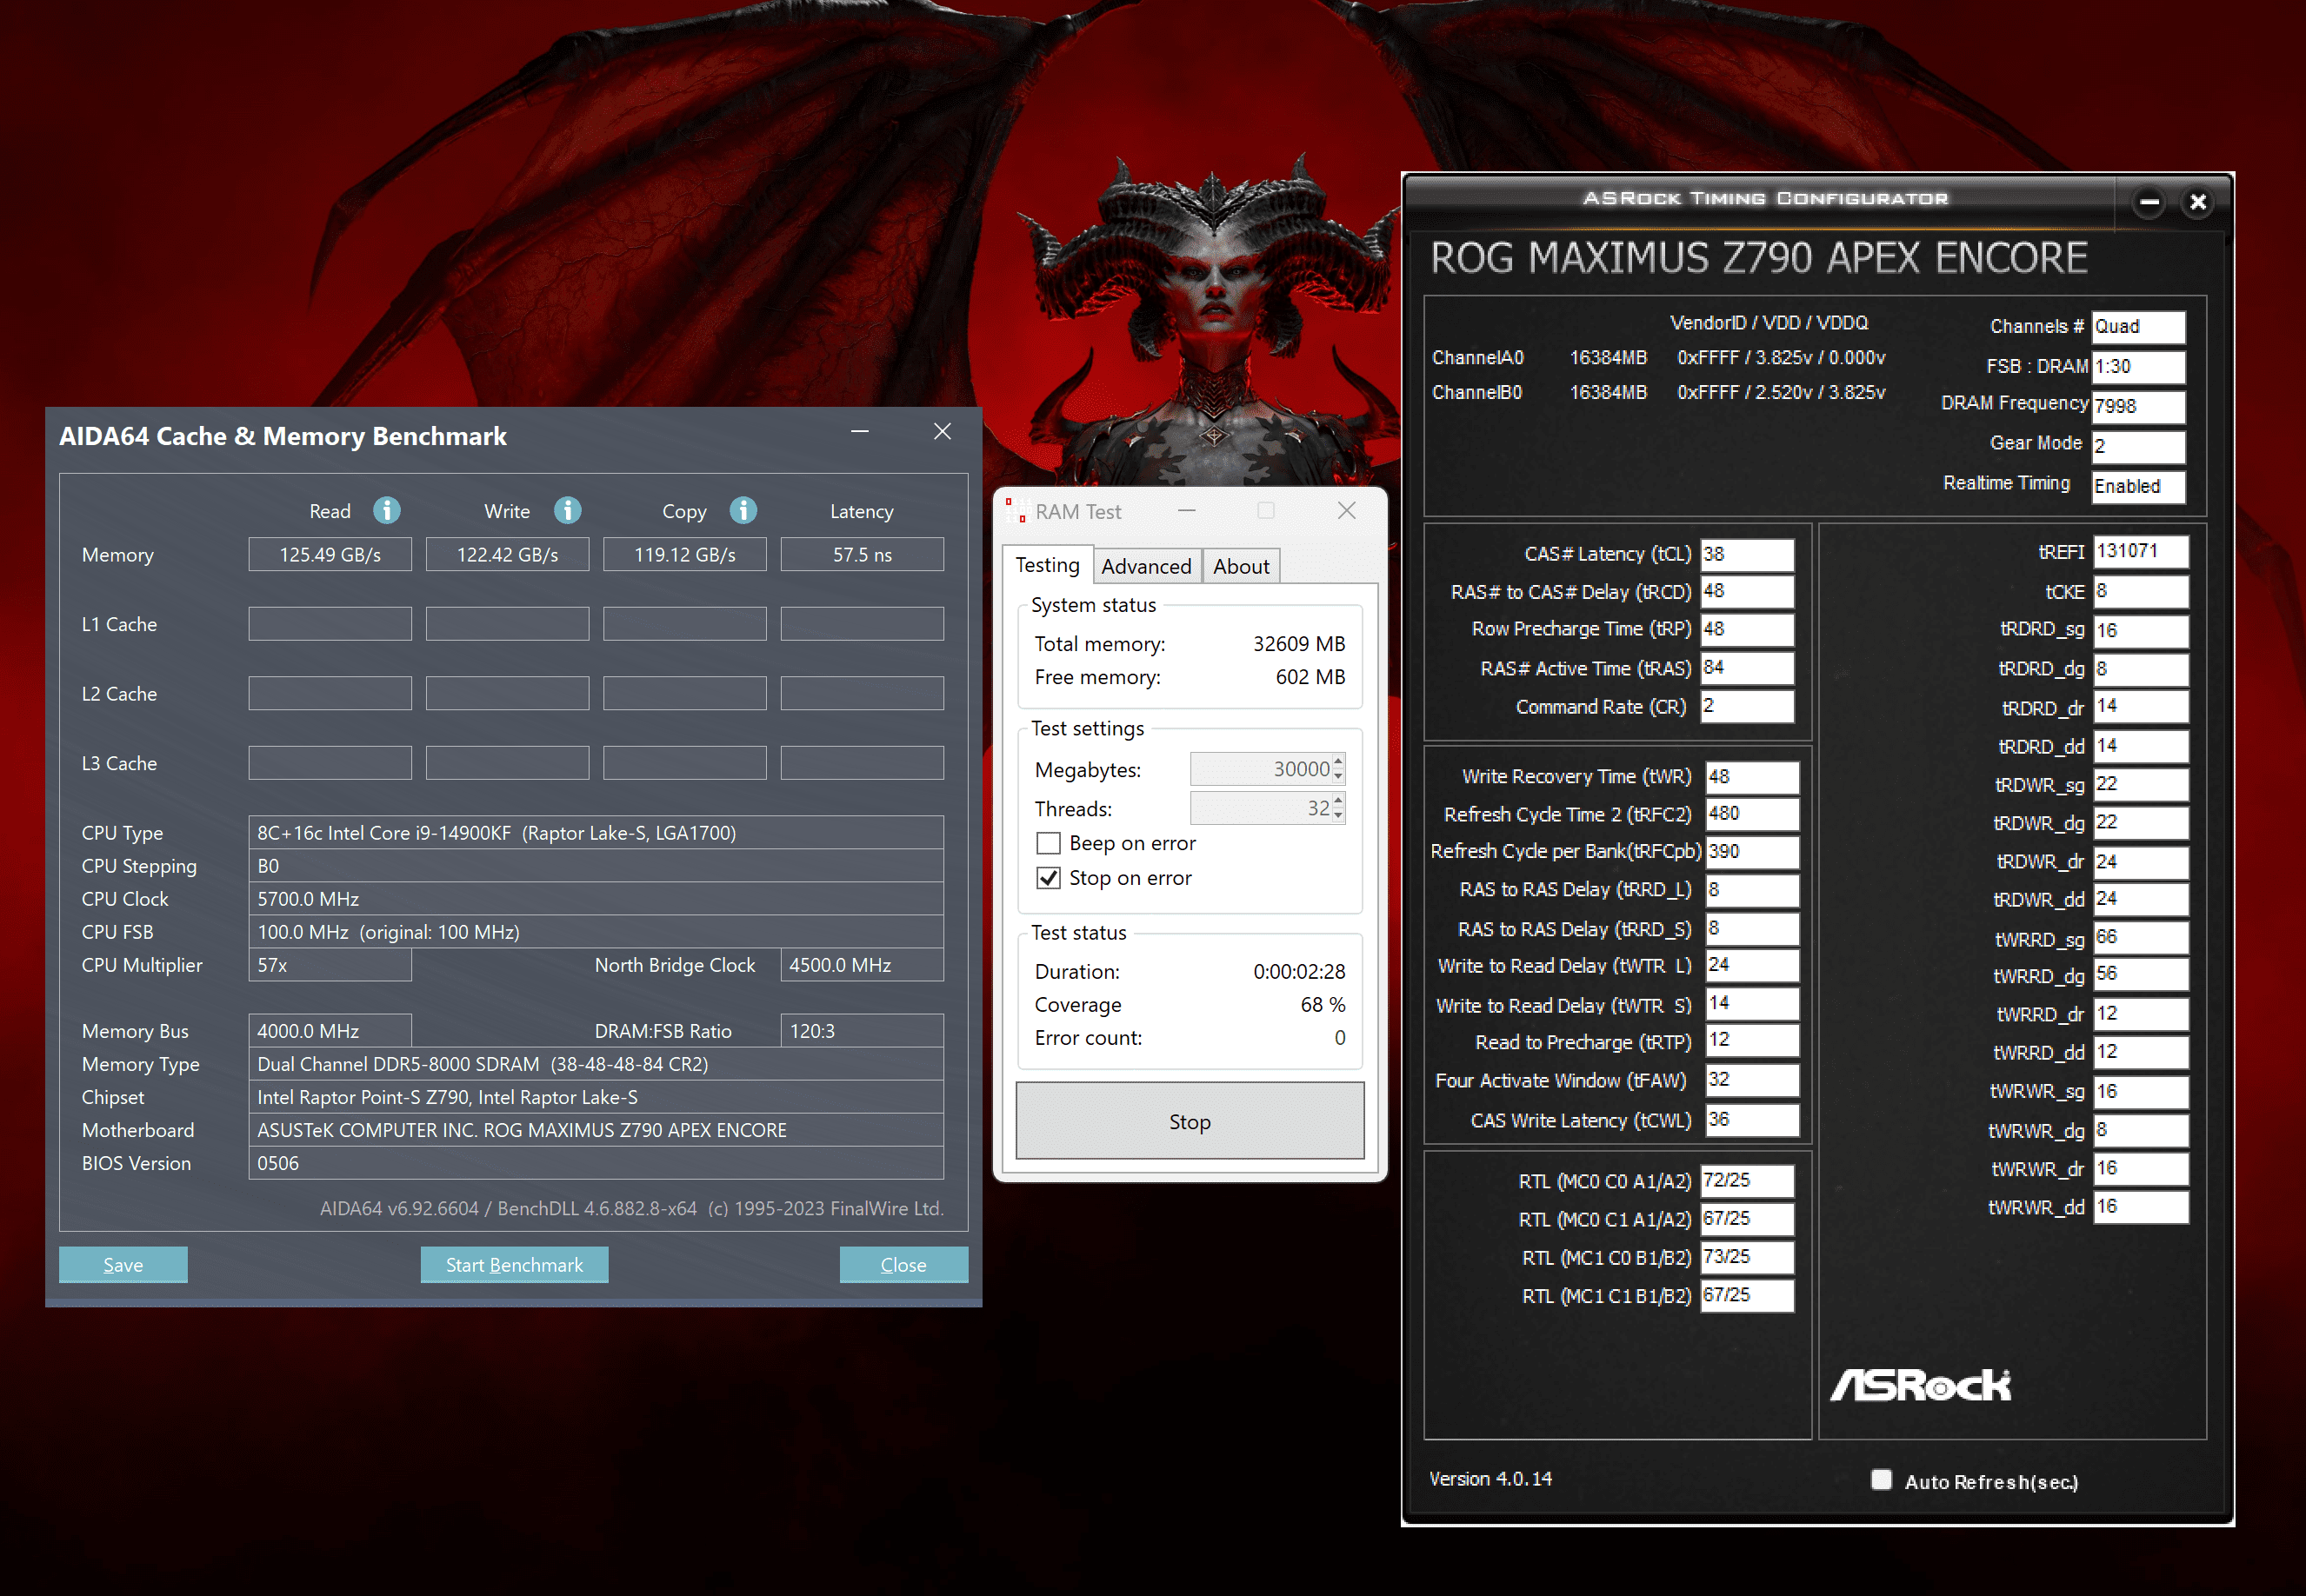The height and width of the screenshot is (1596, 2306).
Task: Click the CAS# Latency (tCL) field 38
Action: [1747, 554]
